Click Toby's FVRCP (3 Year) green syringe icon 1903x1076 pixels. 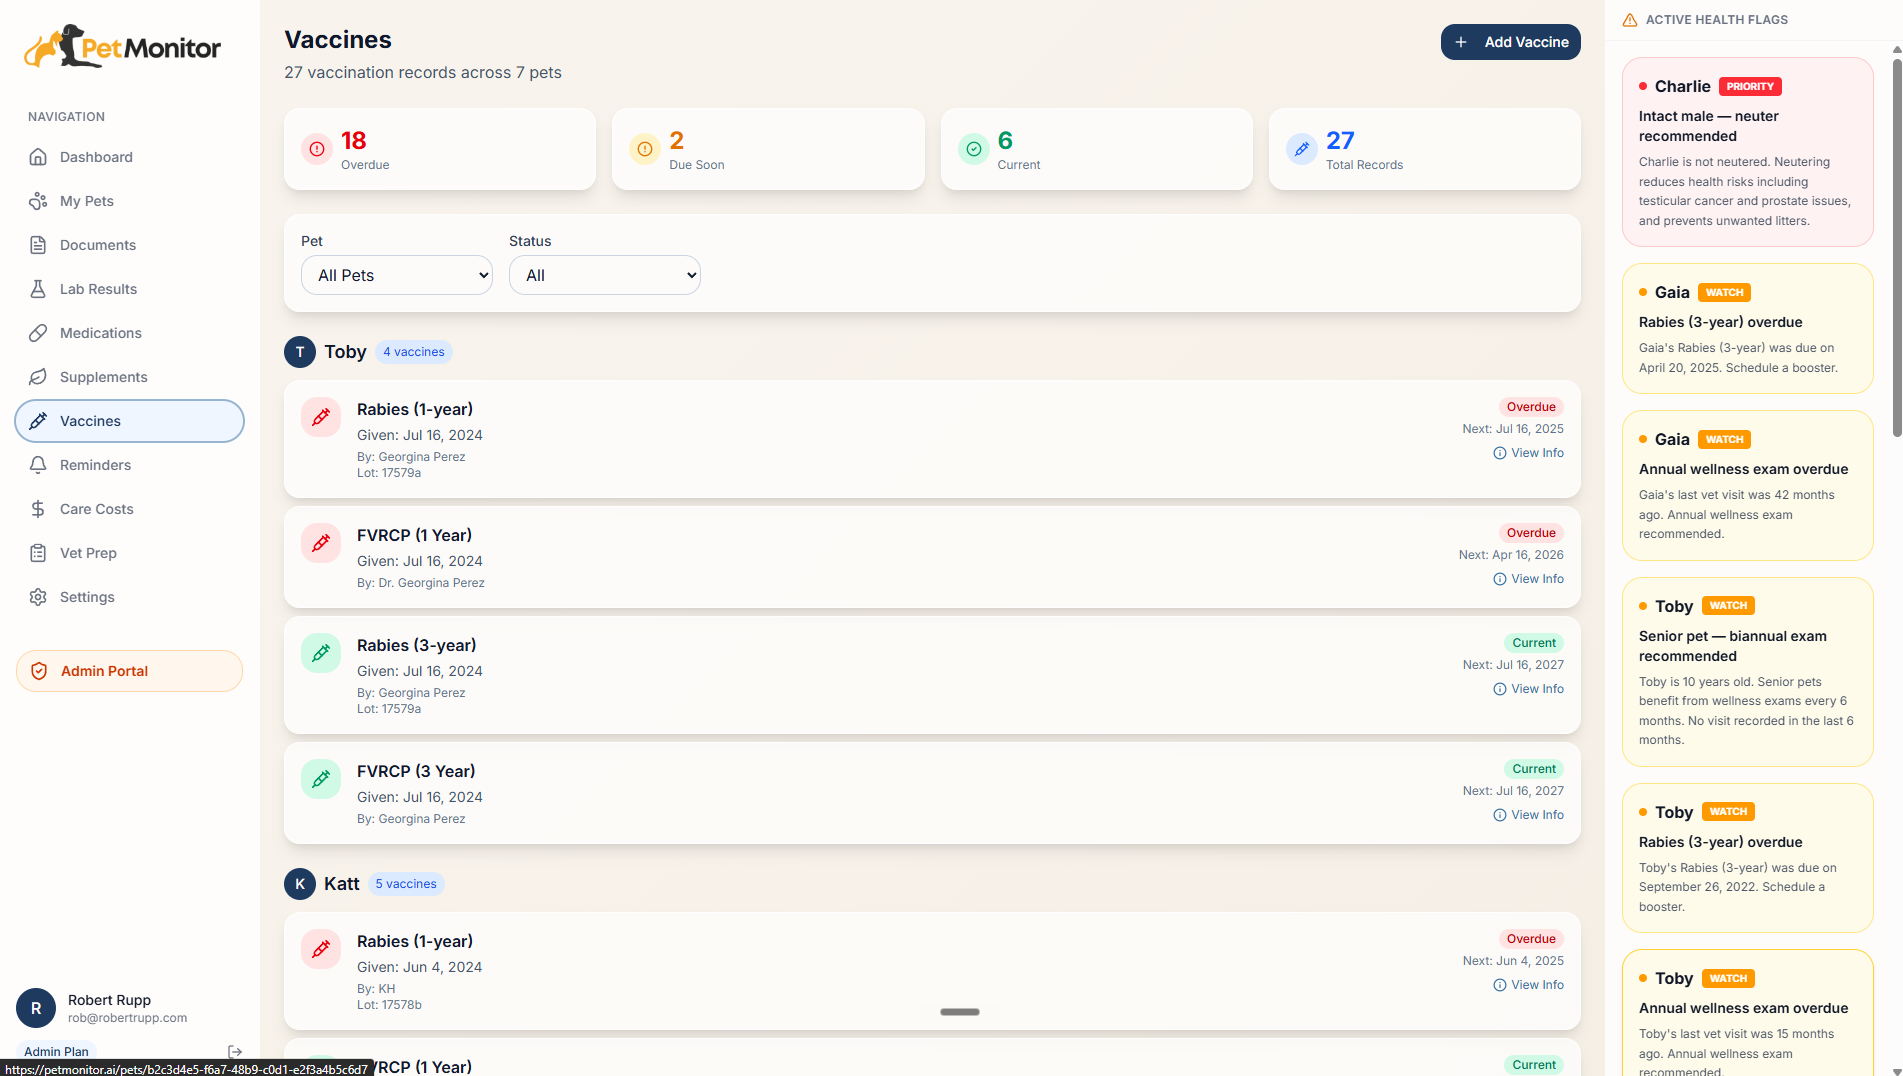[321, 779]
